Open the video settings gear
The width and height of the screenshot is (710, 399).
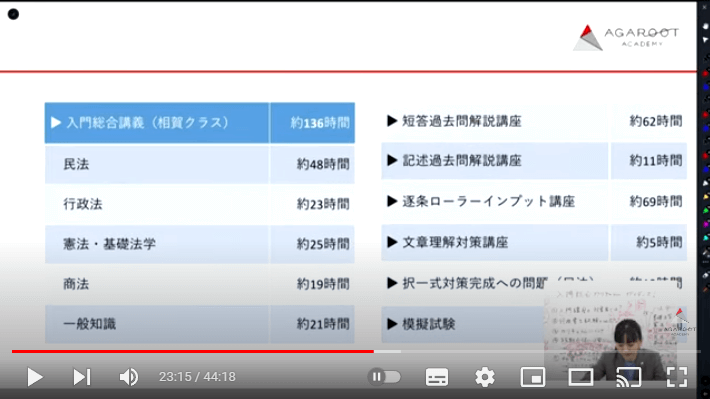point(485,377)
